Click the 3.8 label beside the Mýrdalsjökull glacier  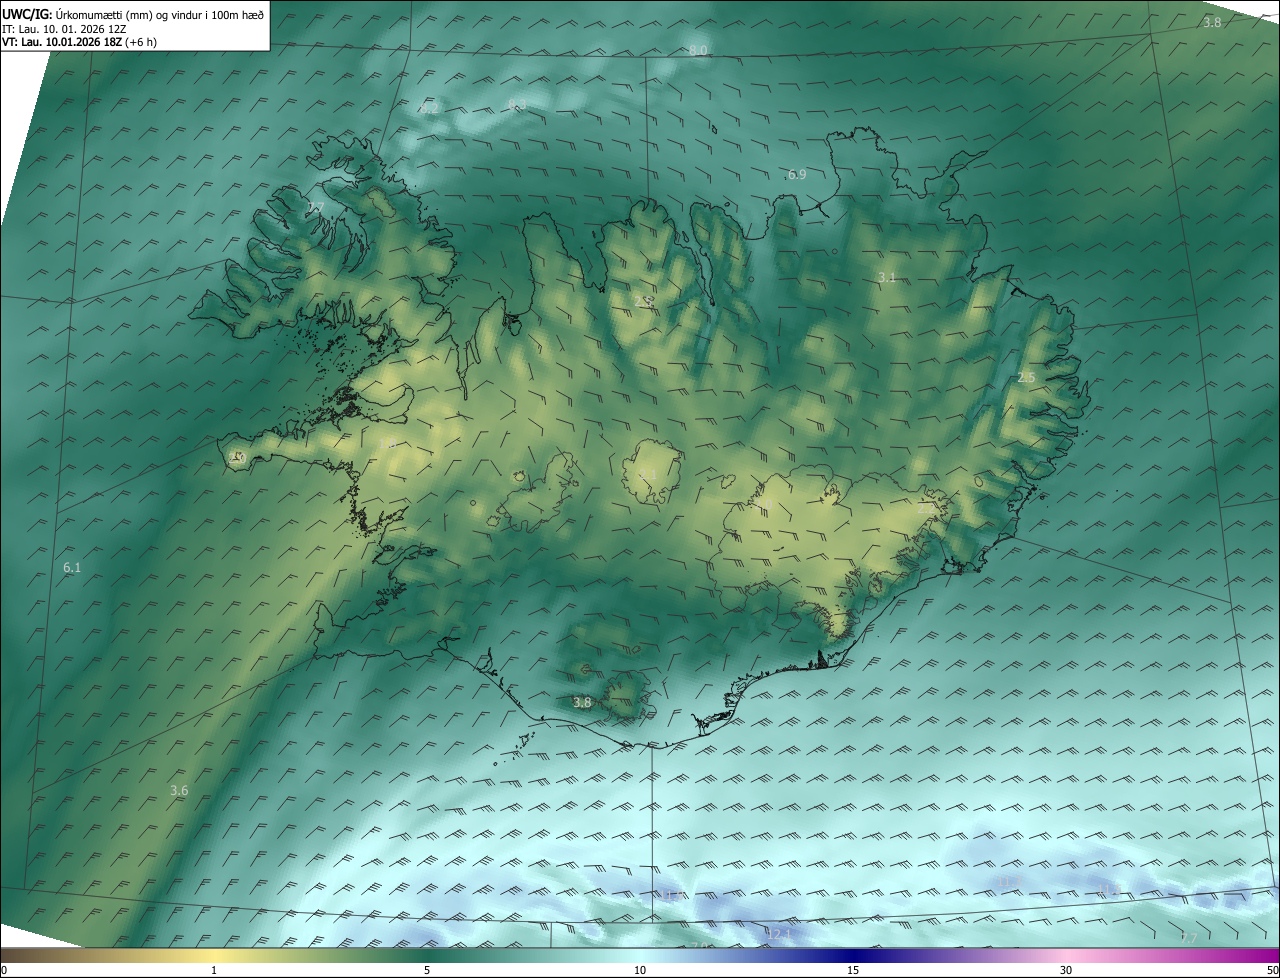point(582,702)
